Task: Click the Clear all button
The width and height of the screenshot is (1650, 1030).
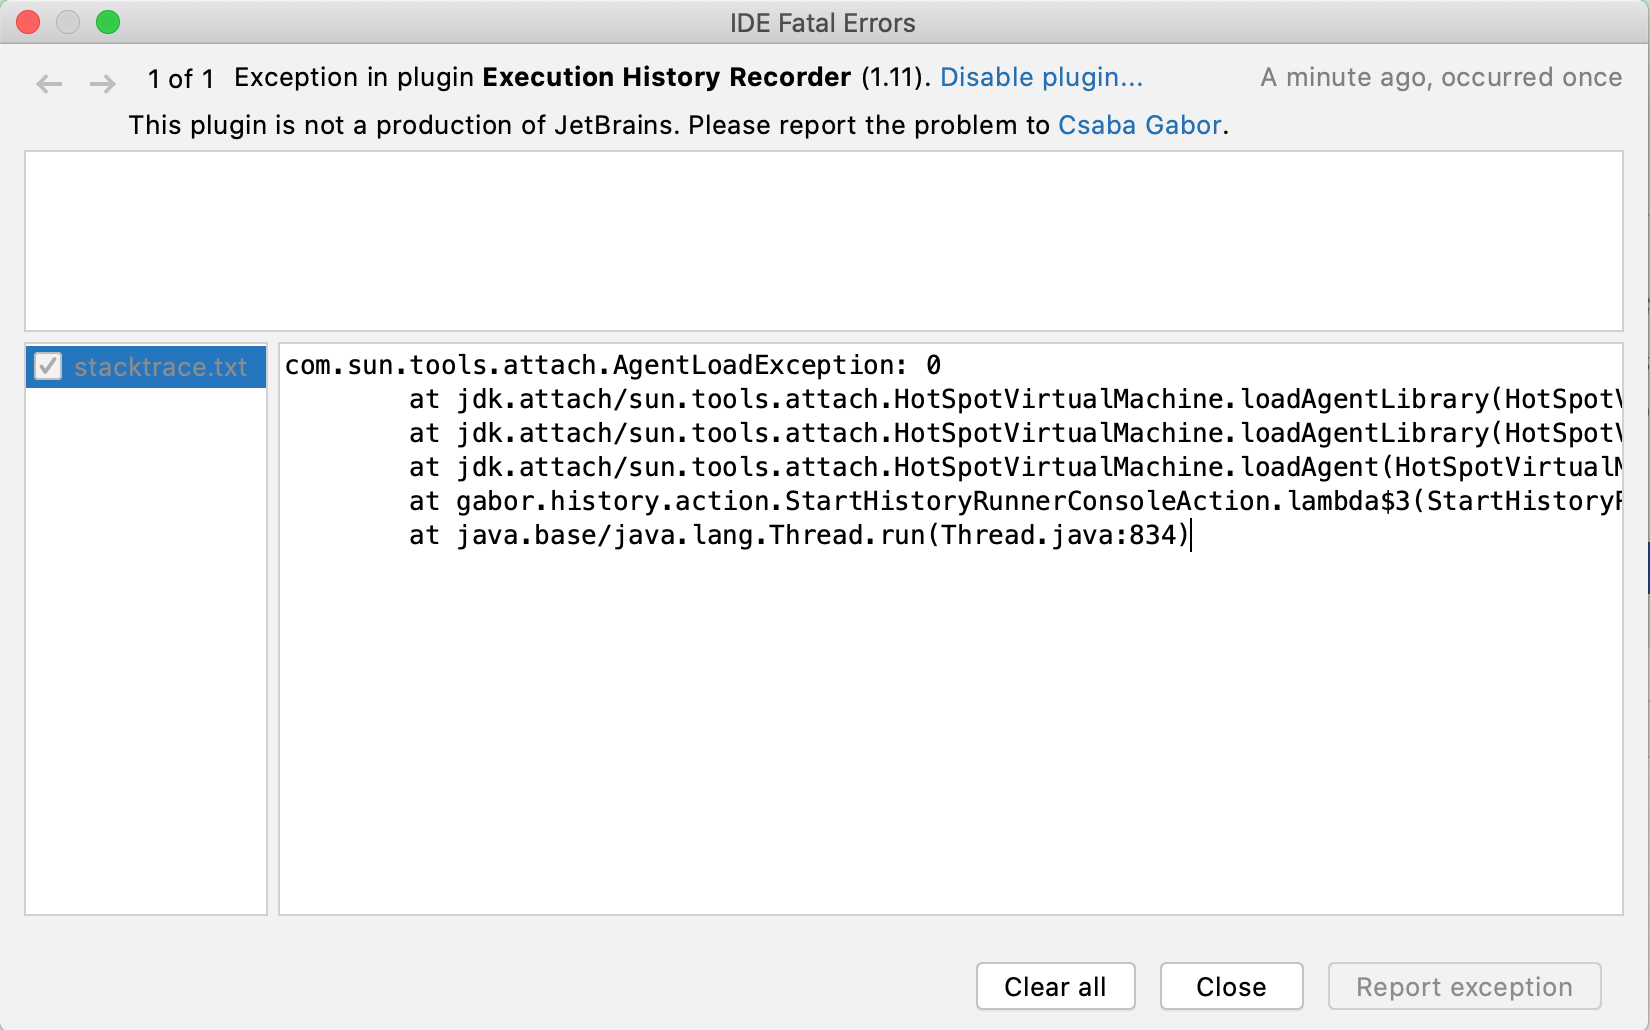Action: pyautogui.click(x=1055, y=986)
